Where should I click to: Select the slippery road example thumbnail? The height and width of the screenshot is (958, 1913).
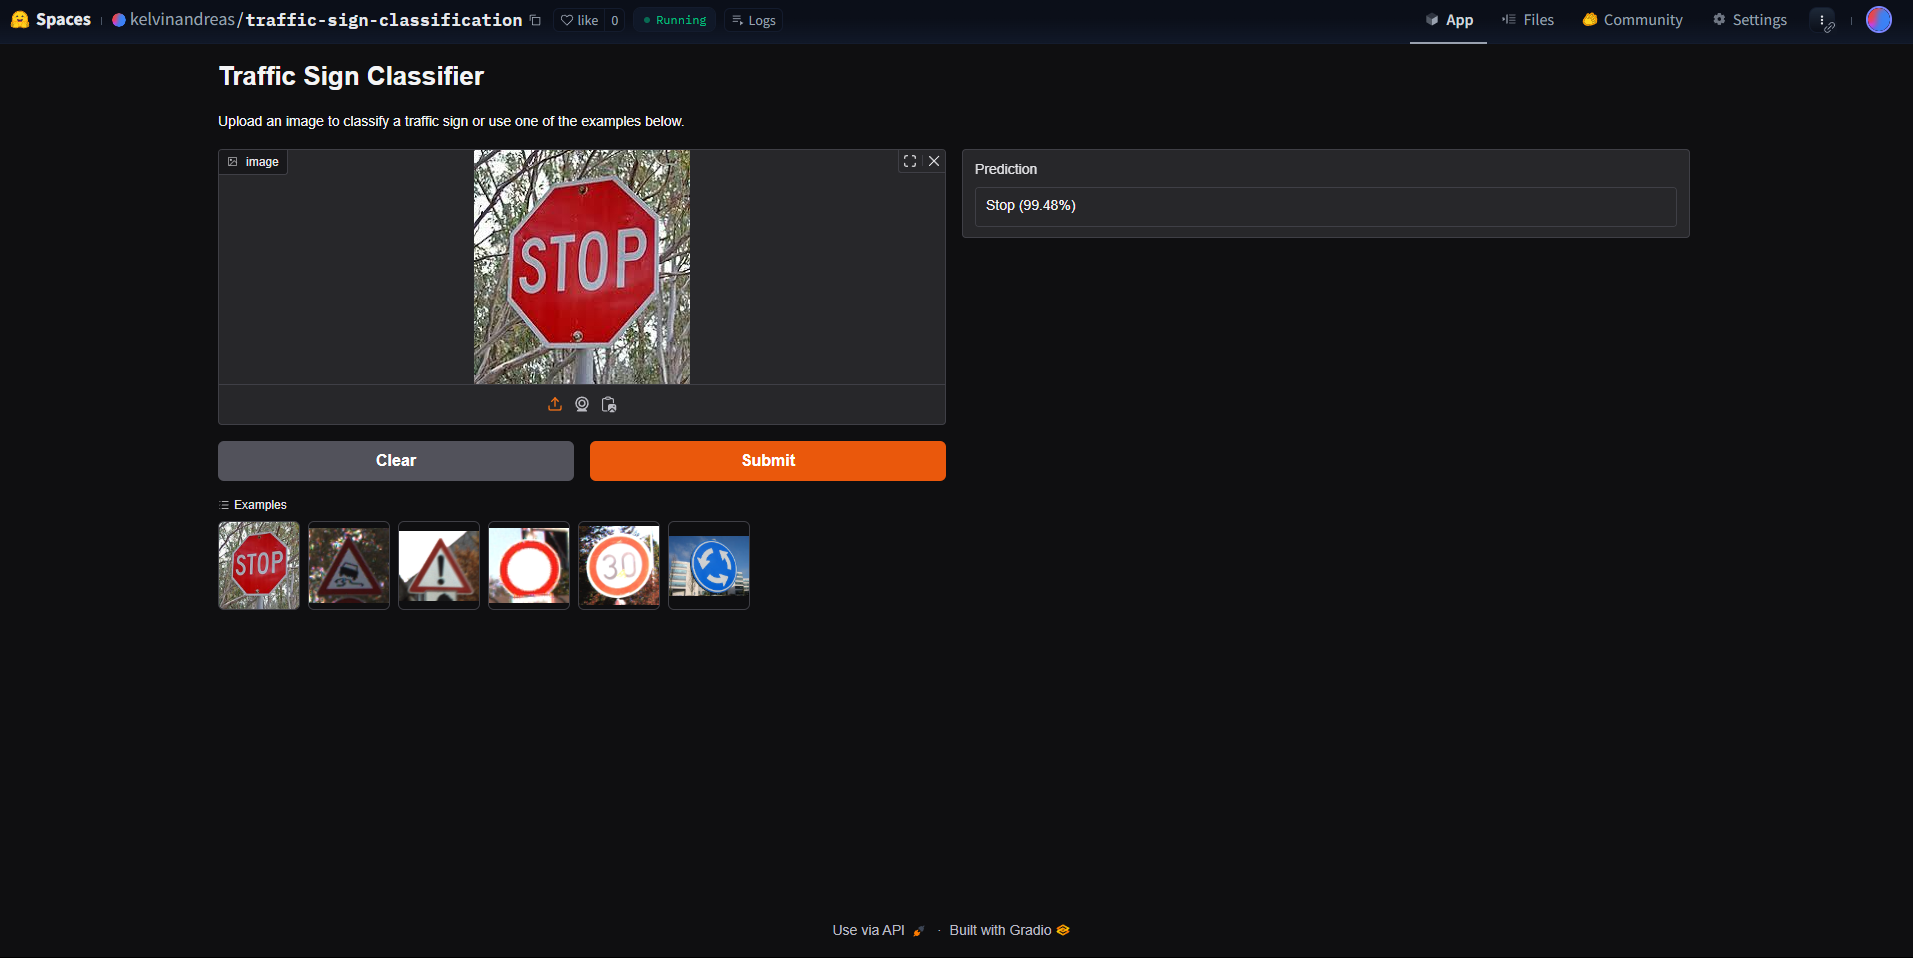(x=349, y=565)
